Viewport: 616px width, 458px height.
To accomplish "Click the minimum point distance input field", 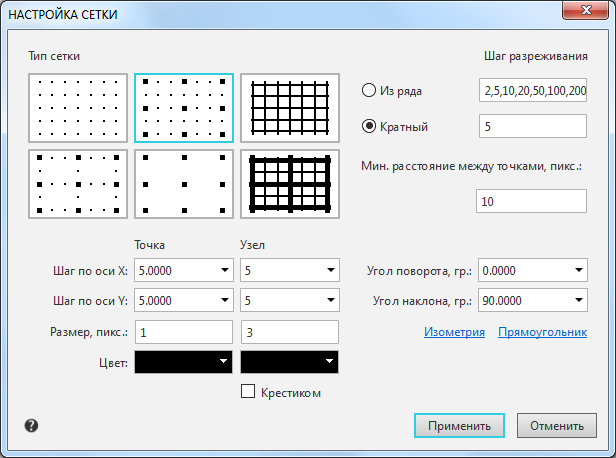I will [x=531, y=201].
